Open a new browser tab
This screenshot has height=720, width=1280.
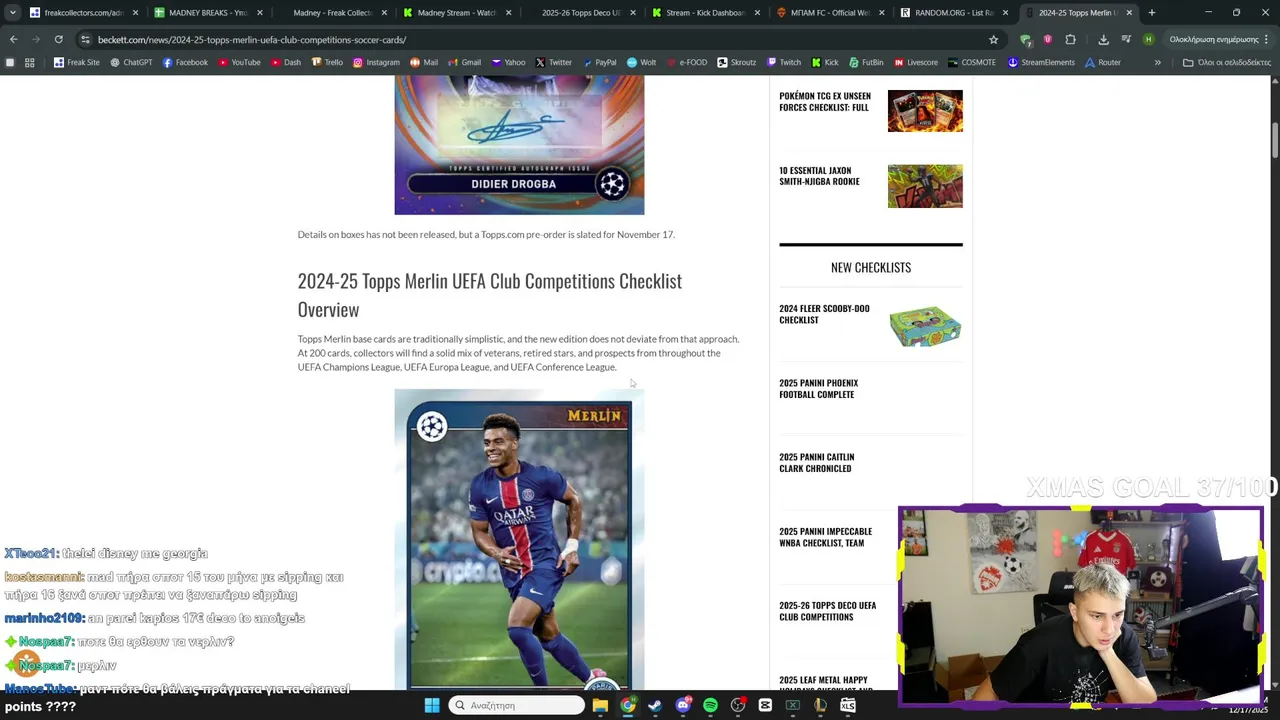point(1151,13)
